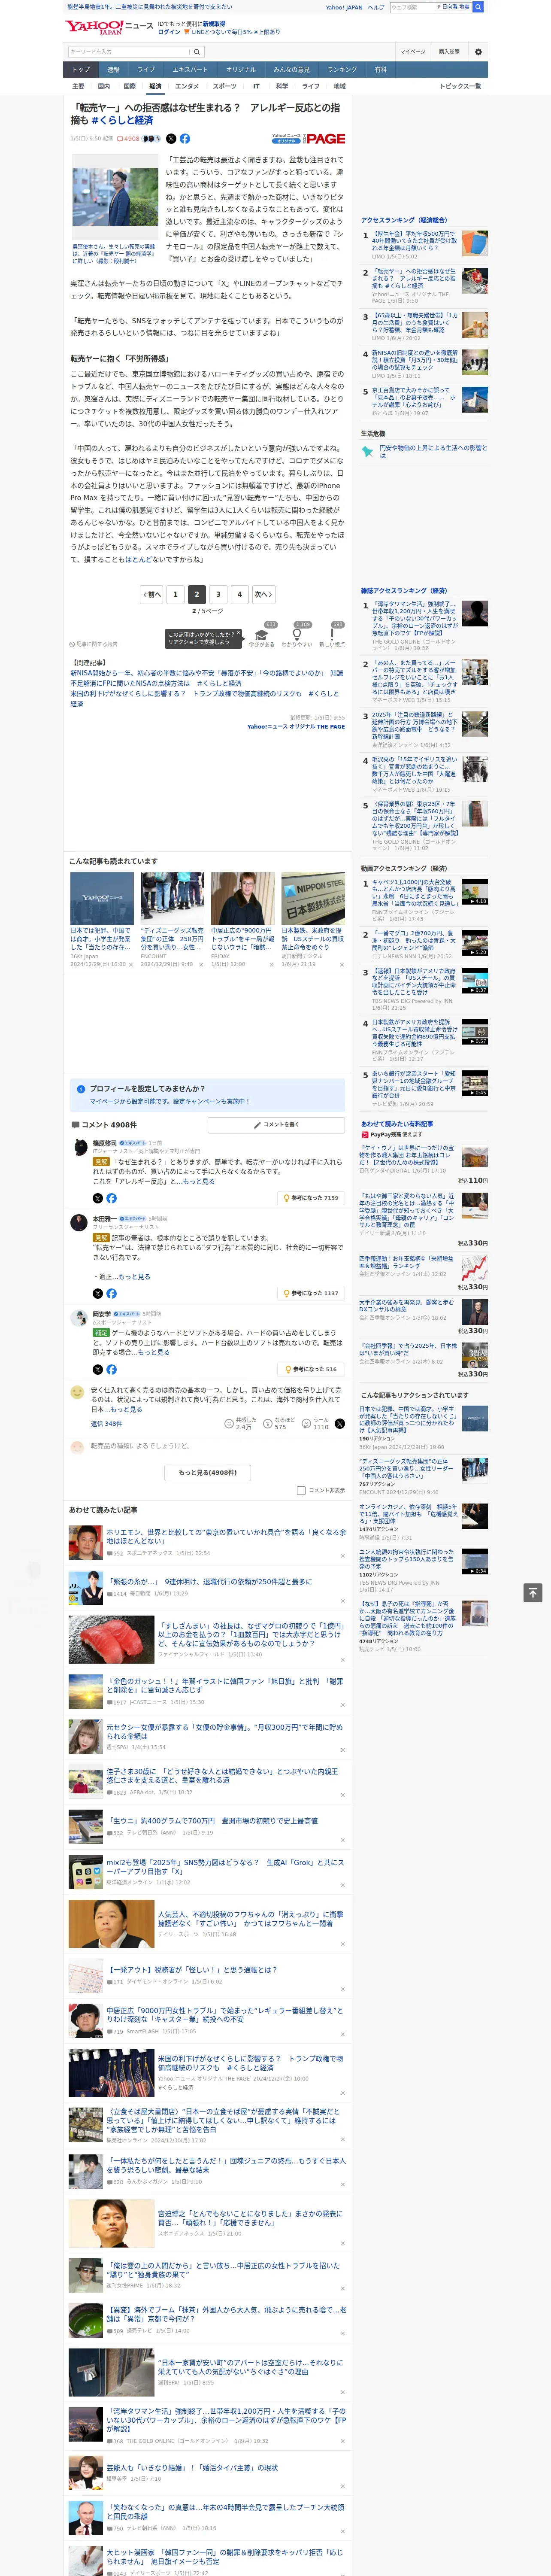This screenshot has width=551, height=2576.
Task: Open the article photo of 奥窪優木さん
Action: tap(115, 197)
